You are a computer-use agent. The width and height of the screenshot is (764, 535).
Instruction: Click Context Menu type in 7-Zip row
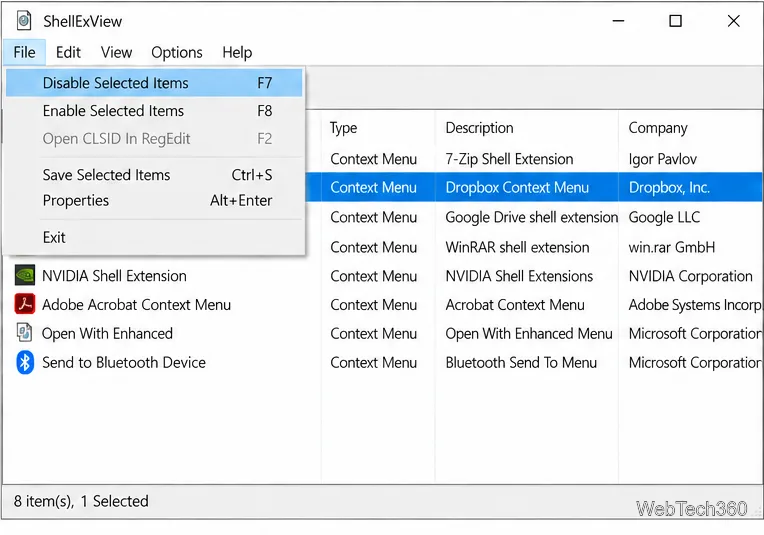click(x=373, y=159)
